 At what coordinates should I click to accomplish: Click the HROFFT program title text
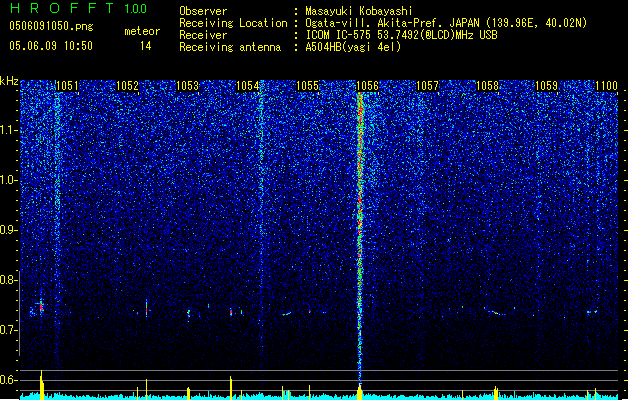[x=62, y=8]
